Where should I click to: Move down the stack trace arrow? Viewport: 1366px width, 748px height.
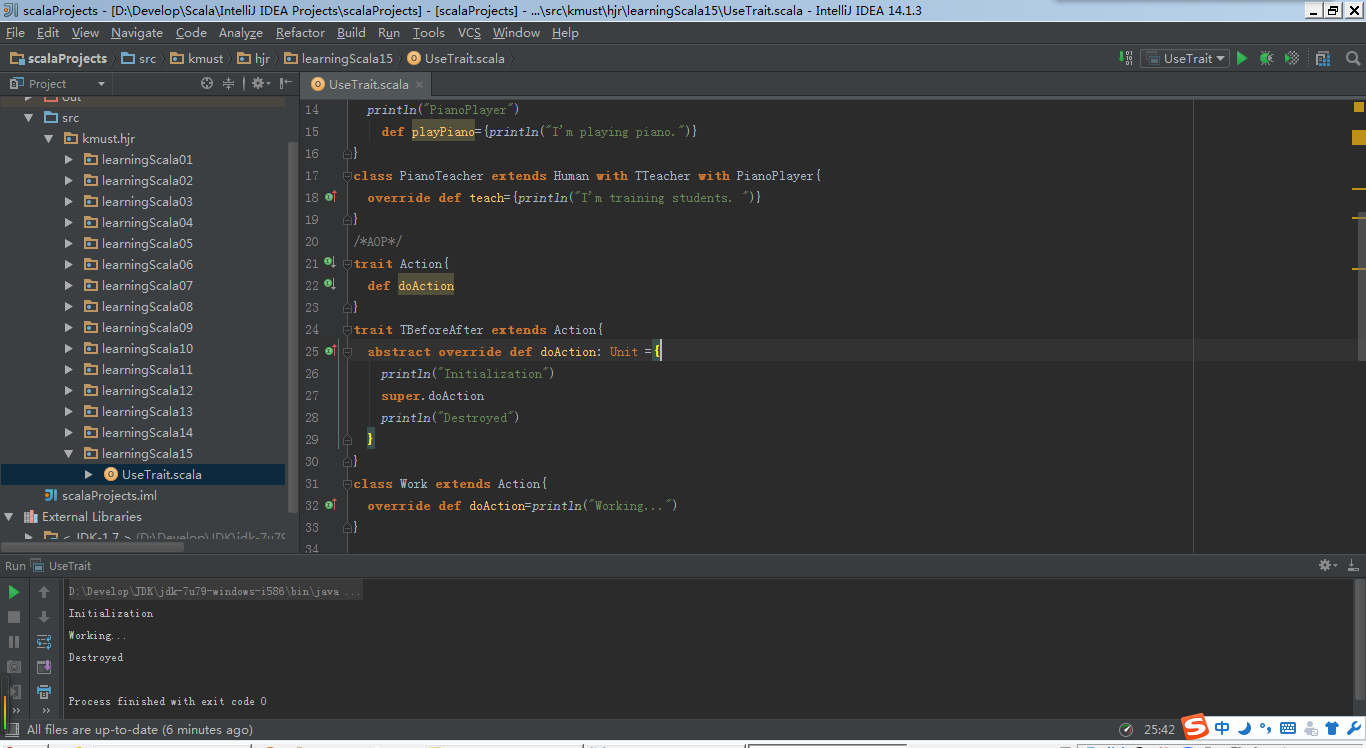coord(44,617)
